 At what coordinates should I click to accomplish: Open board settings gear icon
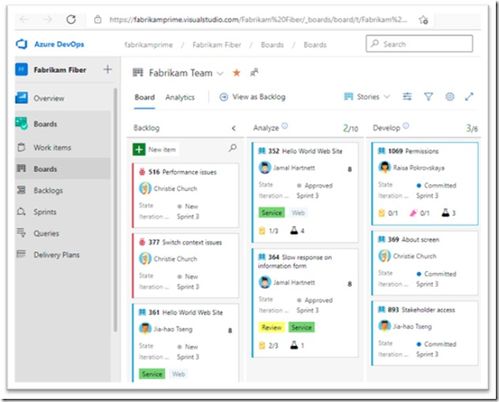tap(450, 97)
